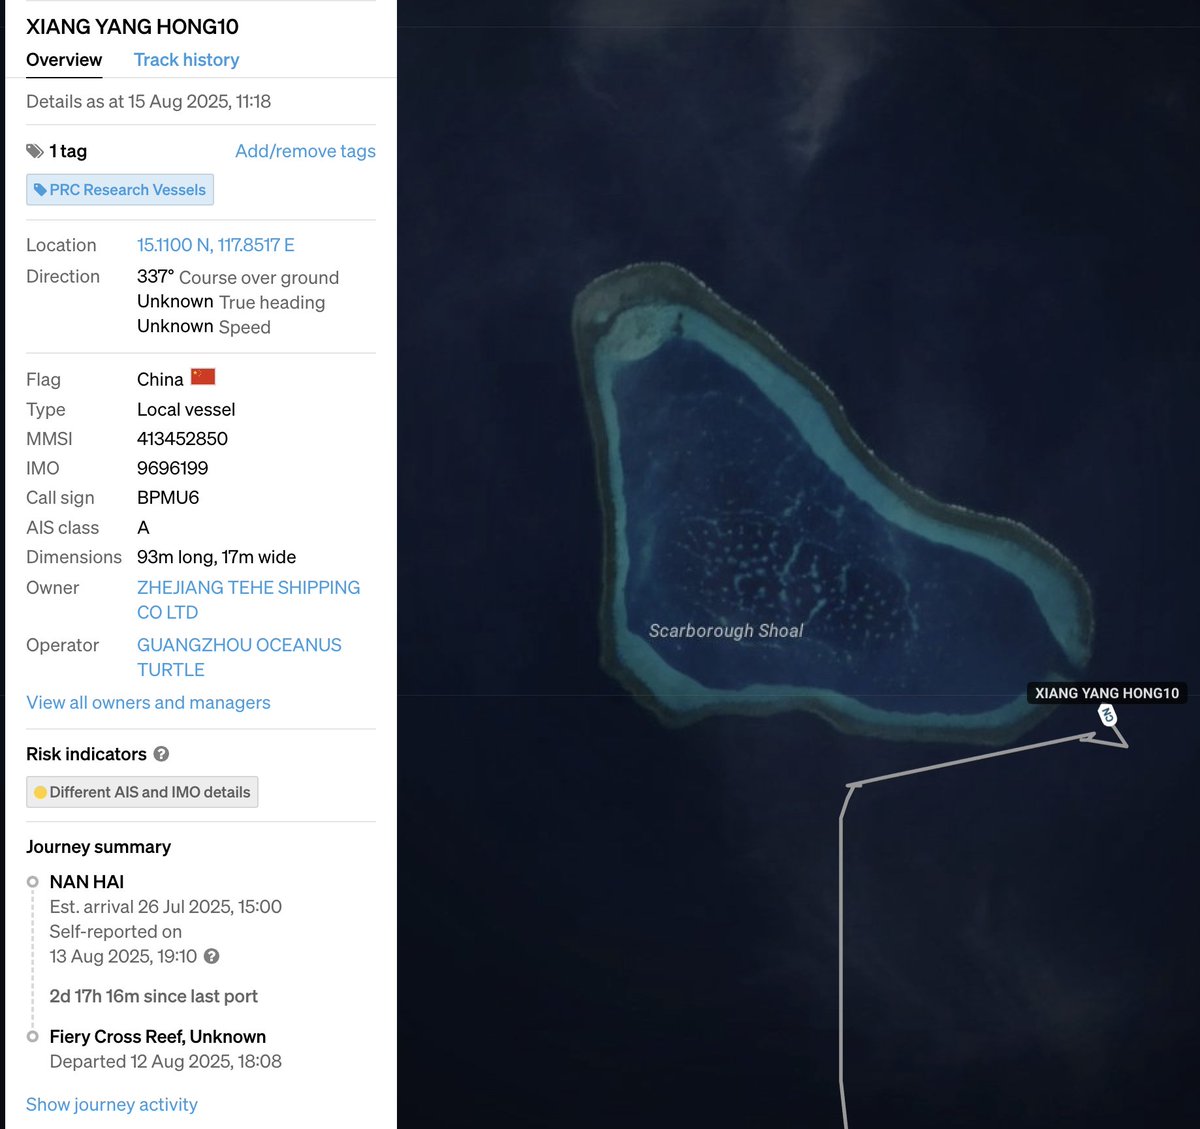Select the Overview tab
This screenshot has width=1200, height=1129.
point(63,60)
